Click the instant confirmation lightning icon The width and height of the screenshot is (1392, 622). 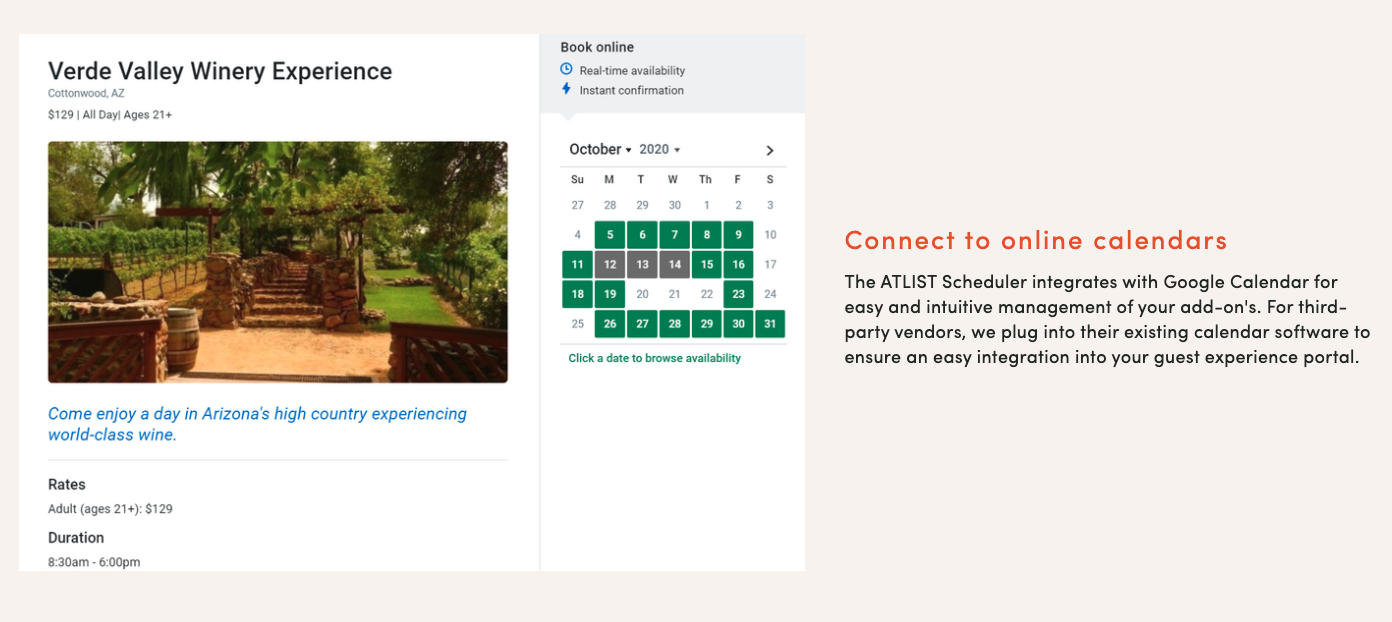[566, 89]
